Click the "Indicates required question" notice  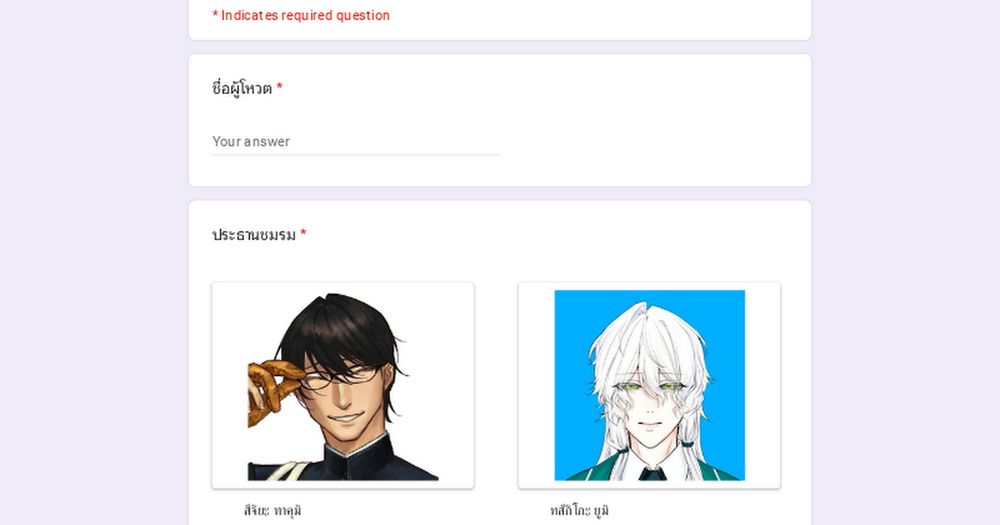point(301,15)
